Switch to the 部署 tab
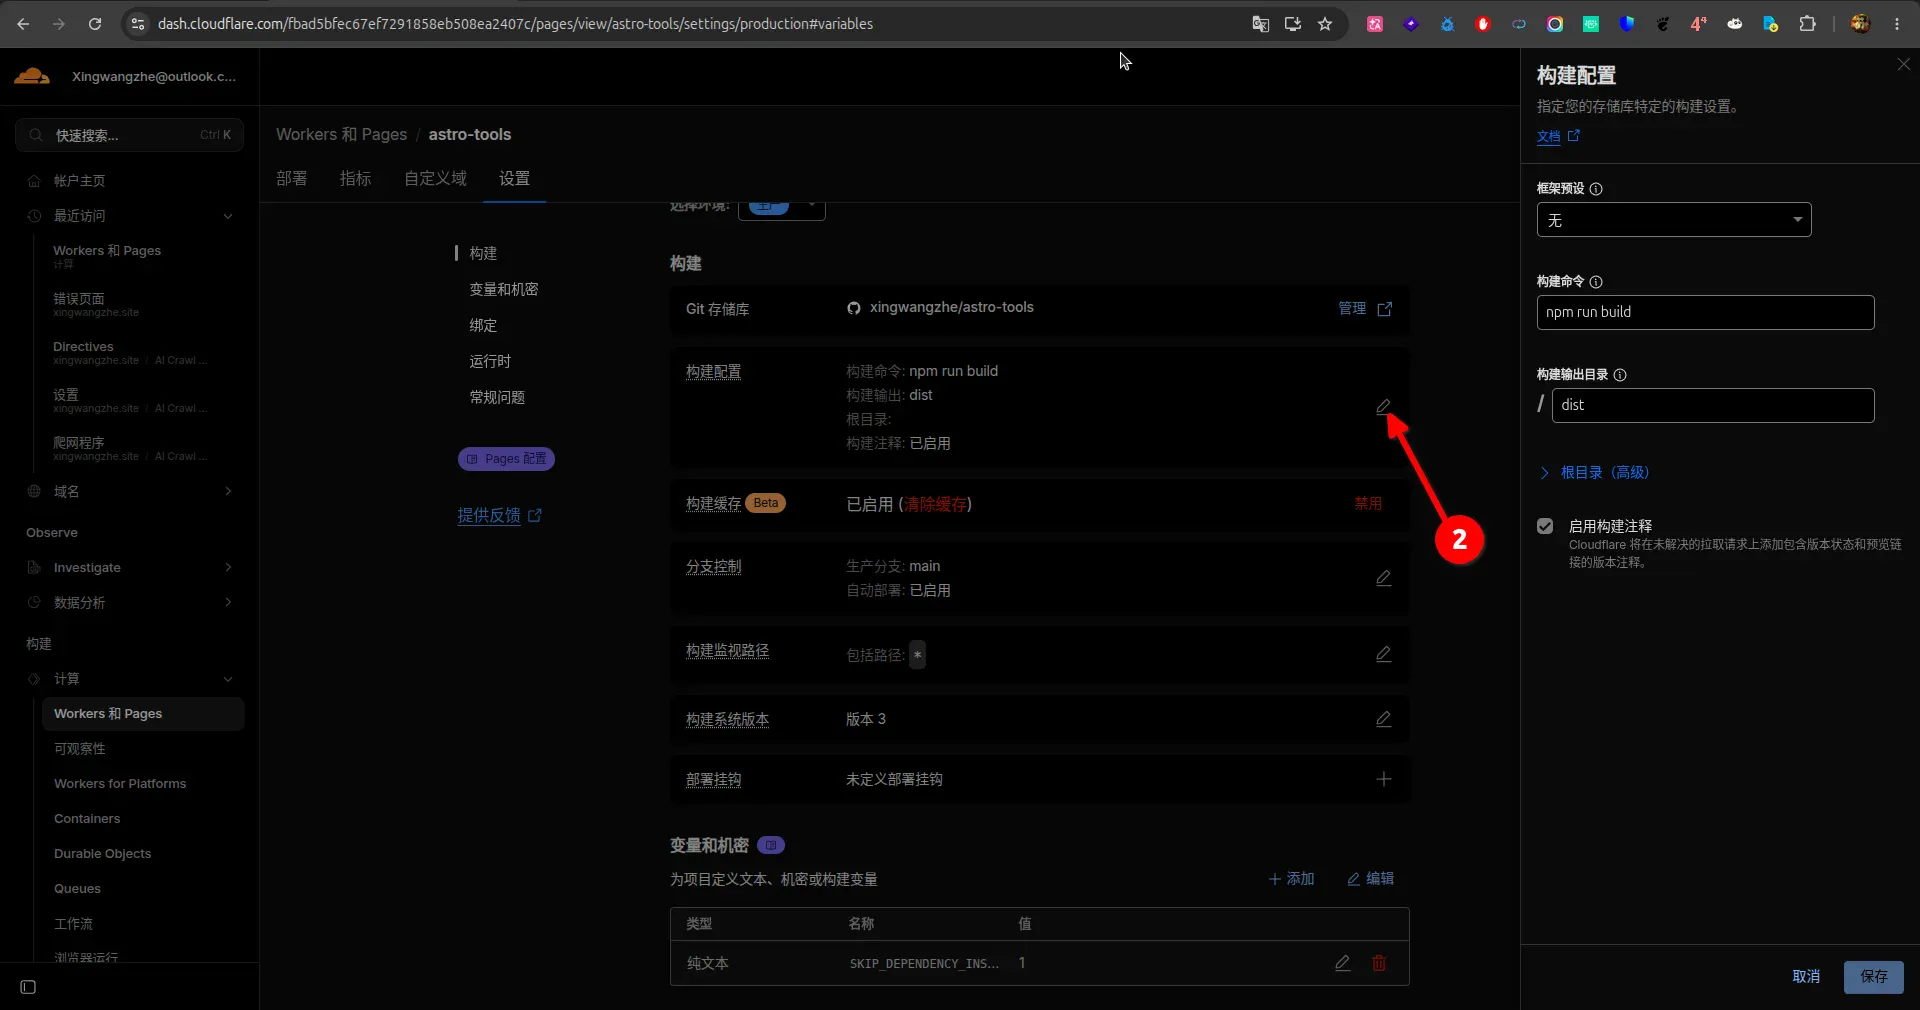 (x=292, y=178)
